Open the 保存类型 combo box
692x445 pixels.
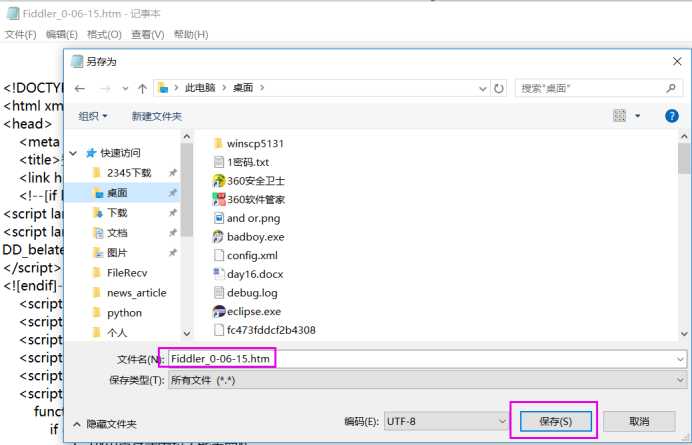[x=427, y=380]
